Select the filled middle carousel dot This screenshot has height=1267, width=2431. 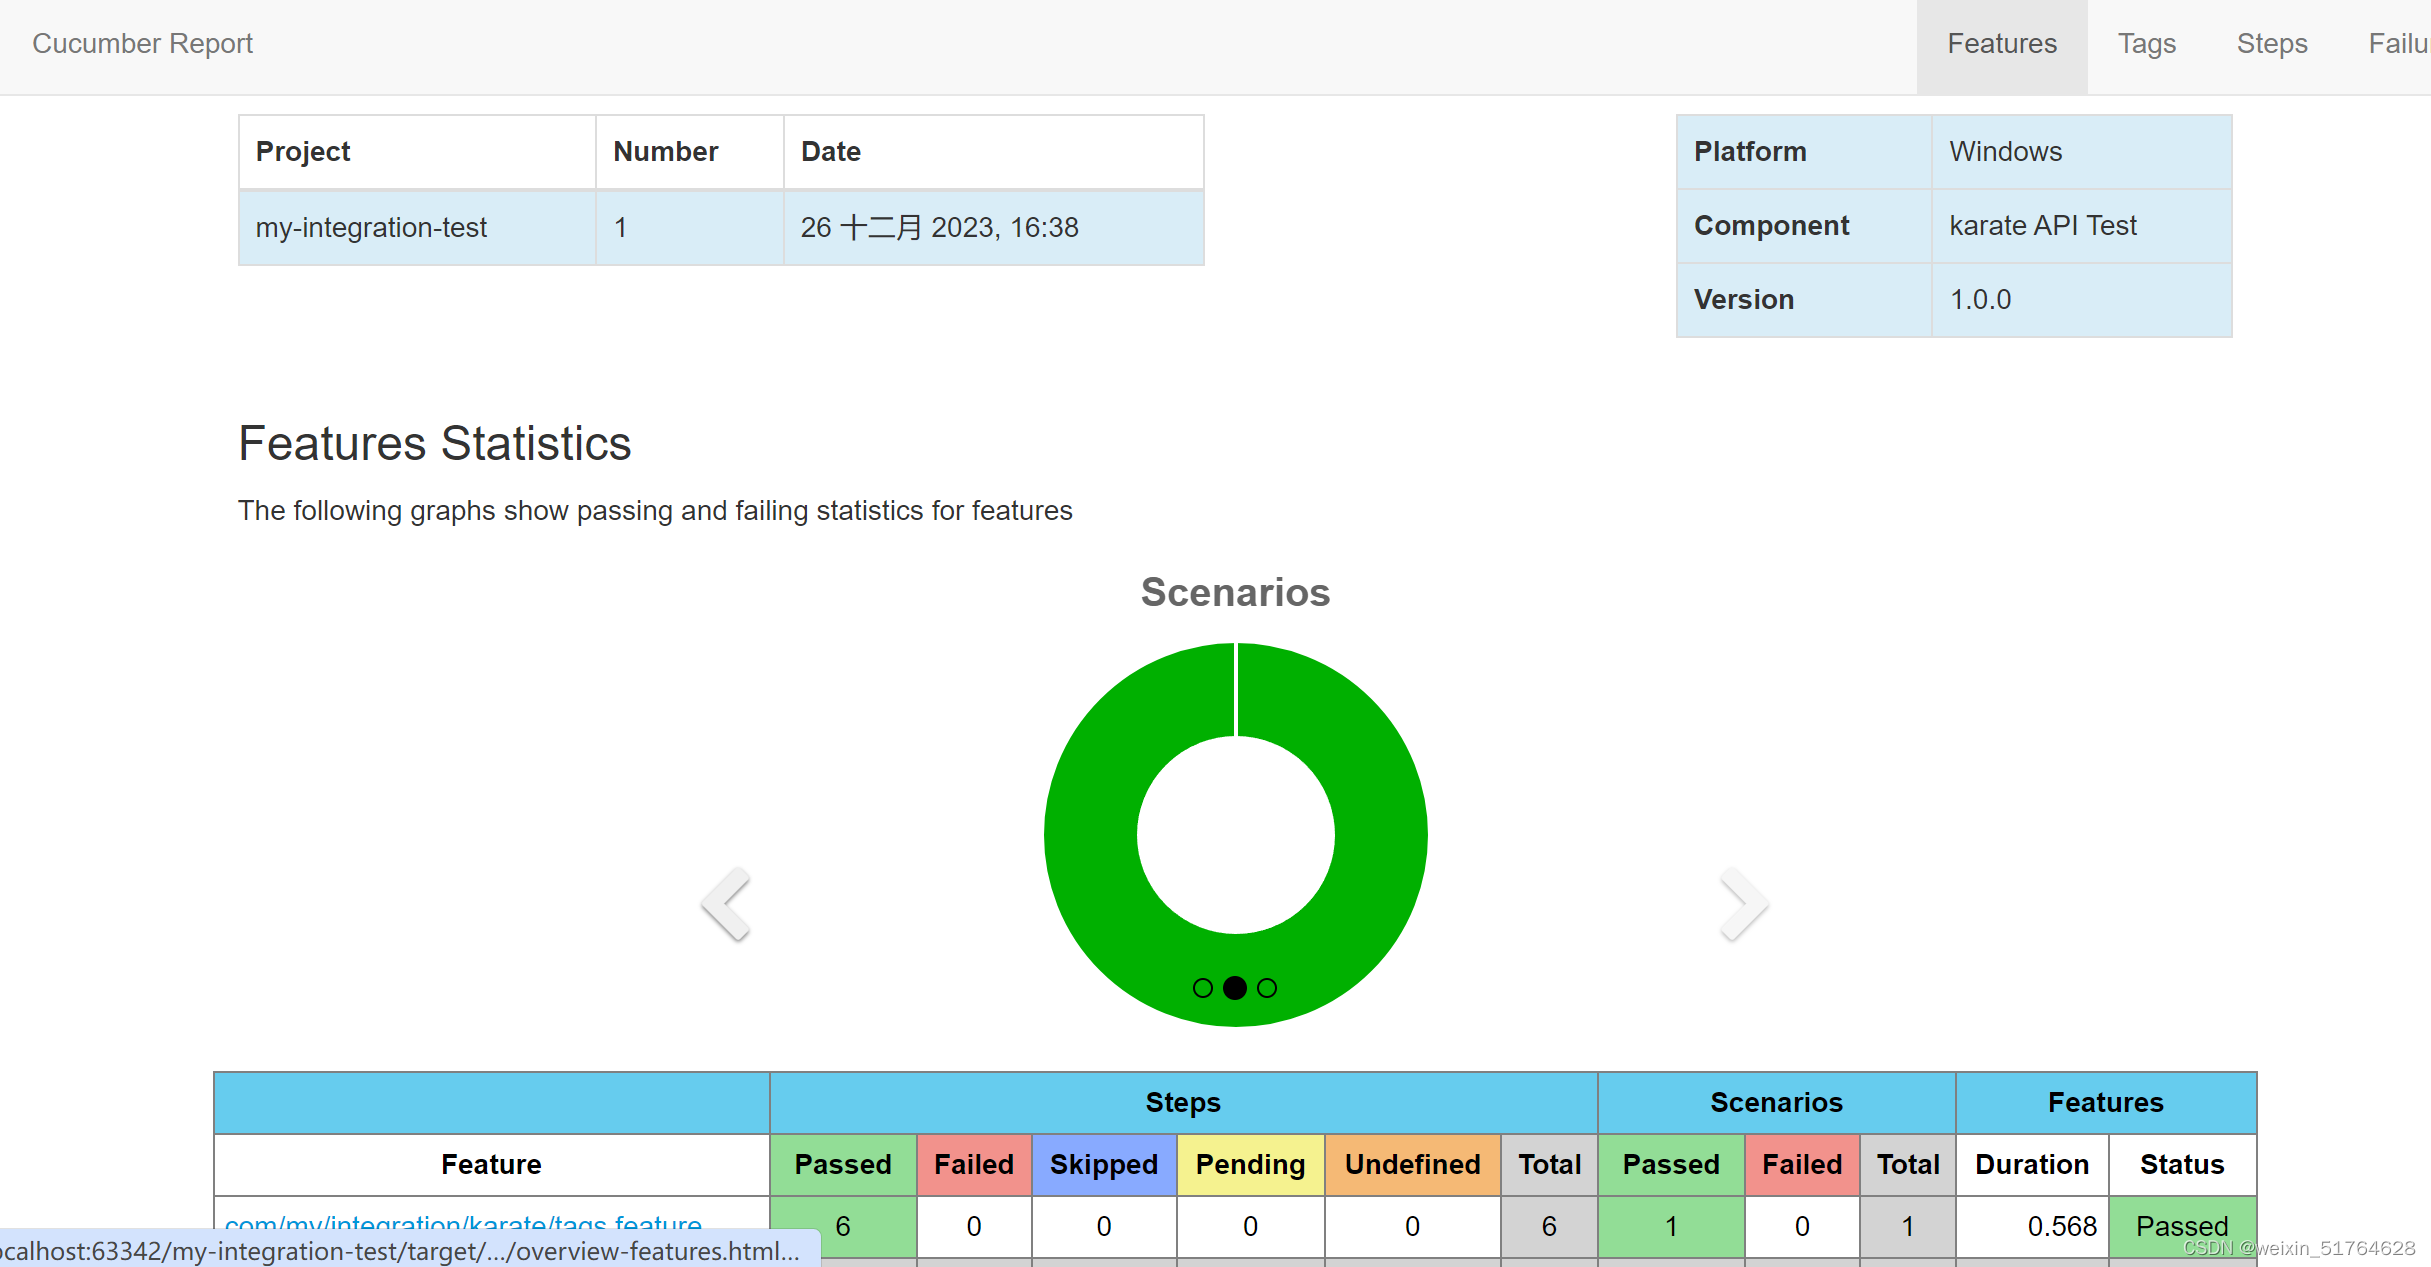pyautogui.click(x=1235, y=988)
